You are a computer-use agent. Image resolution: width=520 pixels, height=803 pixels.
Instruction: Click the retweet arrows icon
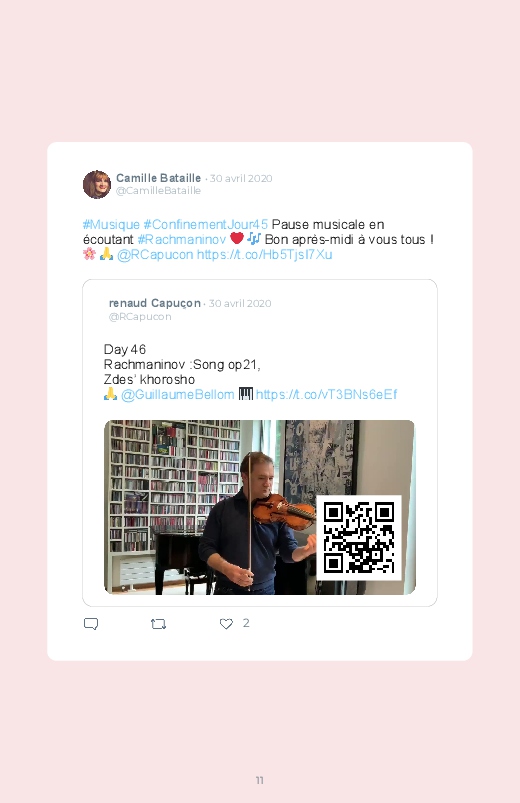[158, 624]
